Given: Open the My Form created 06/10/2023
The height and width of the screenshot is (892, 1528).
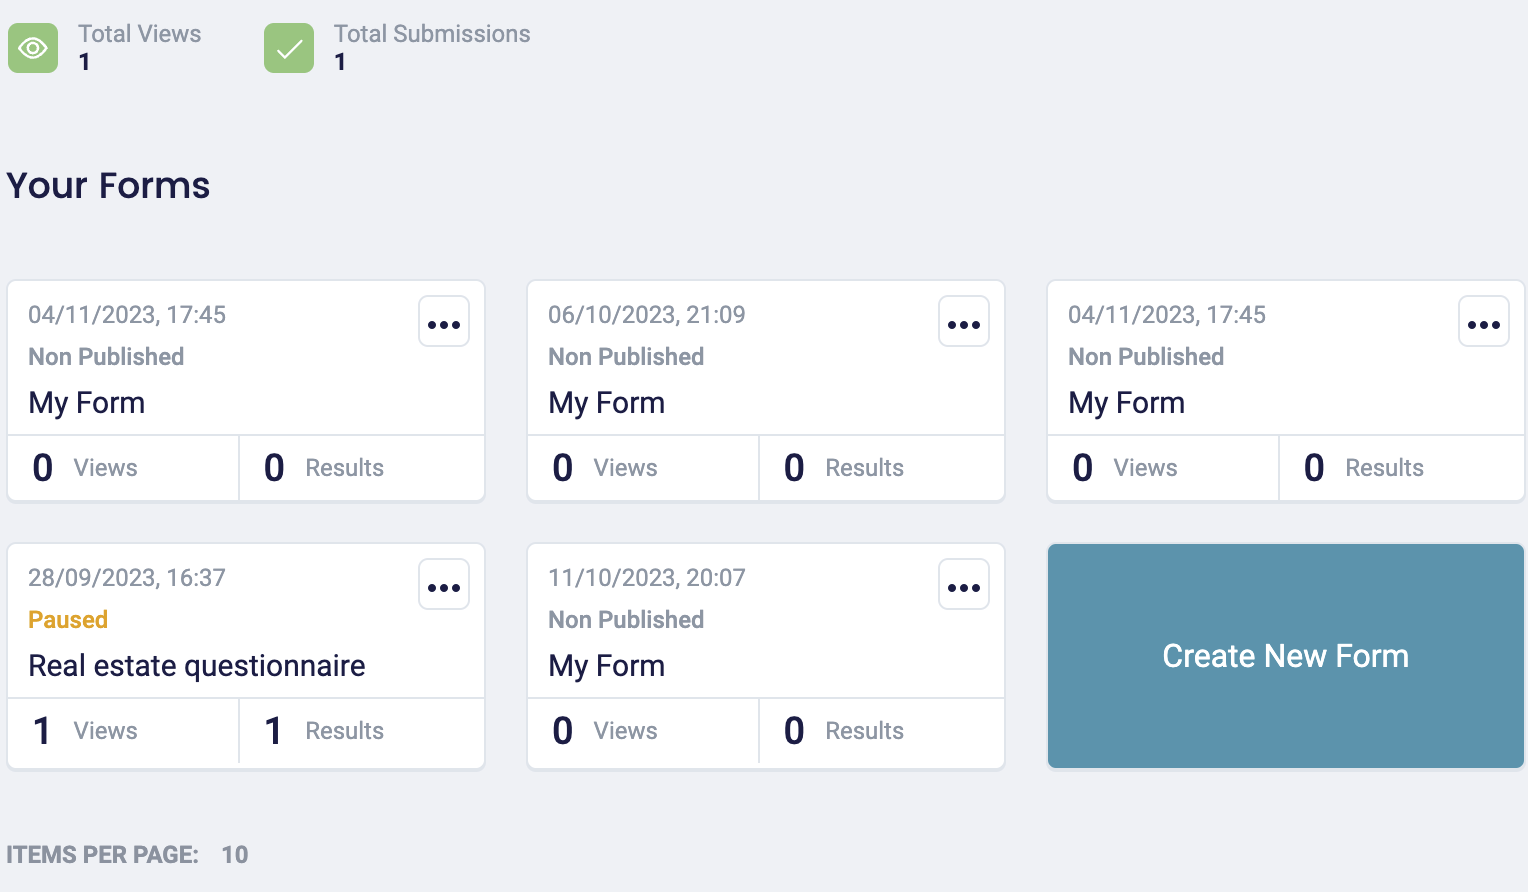Looking at the screenshot, I should click(606, 402).
